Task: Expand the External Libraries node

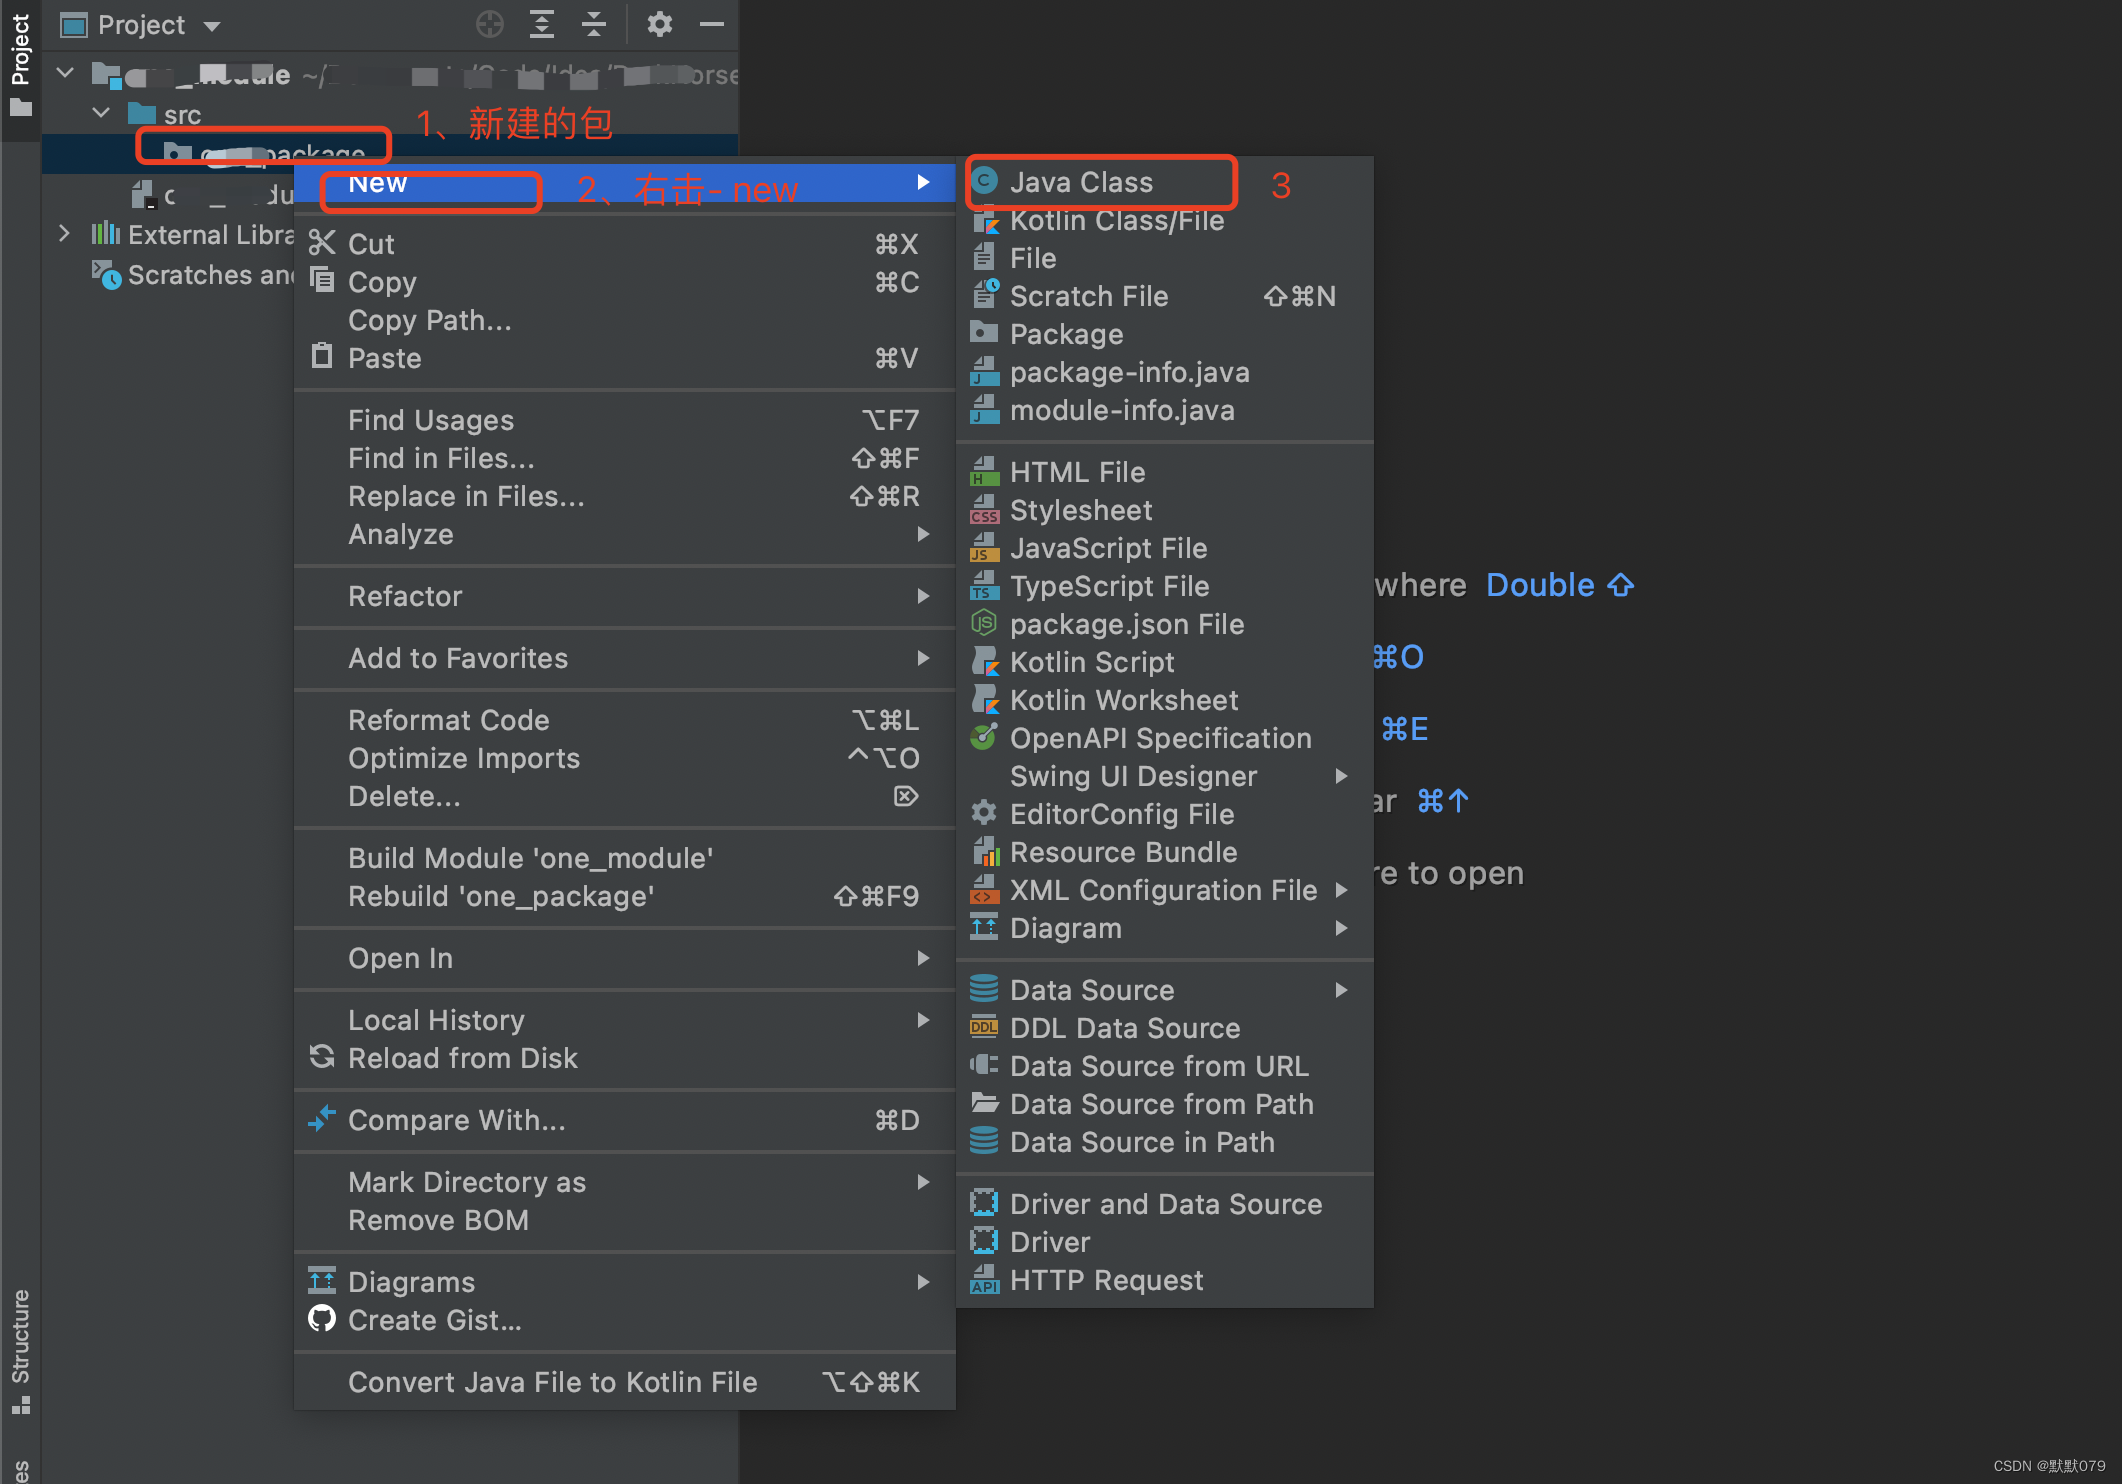Action: (x=65, y=234)
